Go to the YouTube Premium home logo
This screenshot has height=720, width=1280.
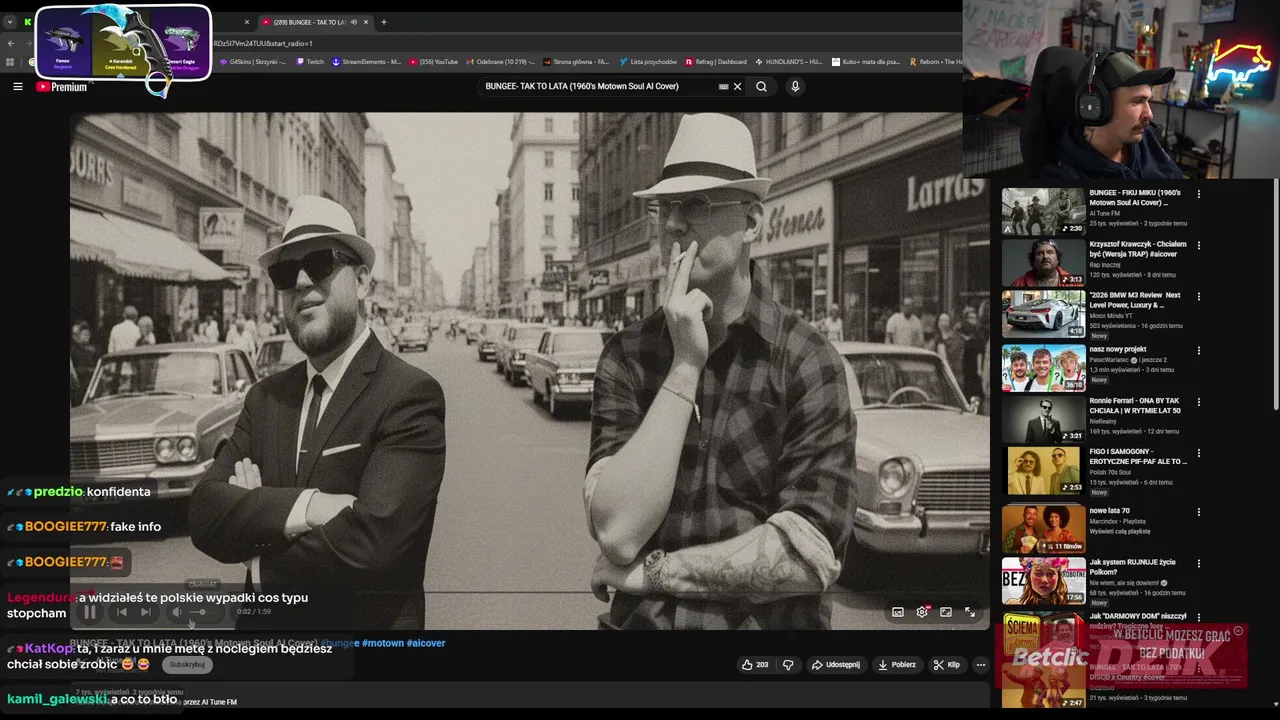pyautogui.click(x=62, y=87)
